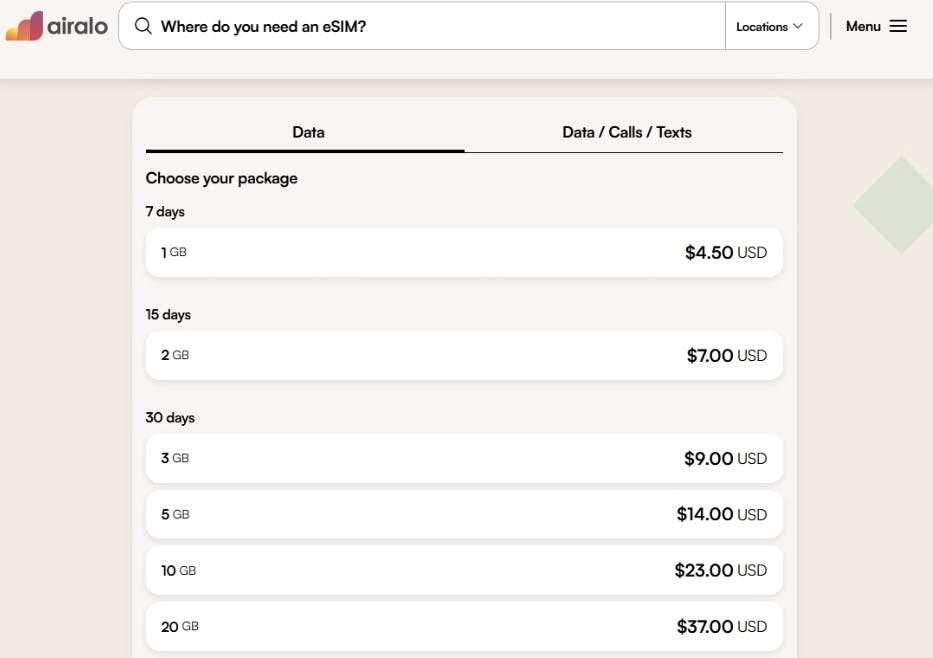Image resolution: width=933 pixels, height=658 pixels.
Task: Click the Locations chevron arrow
Action: click(798, 26)
